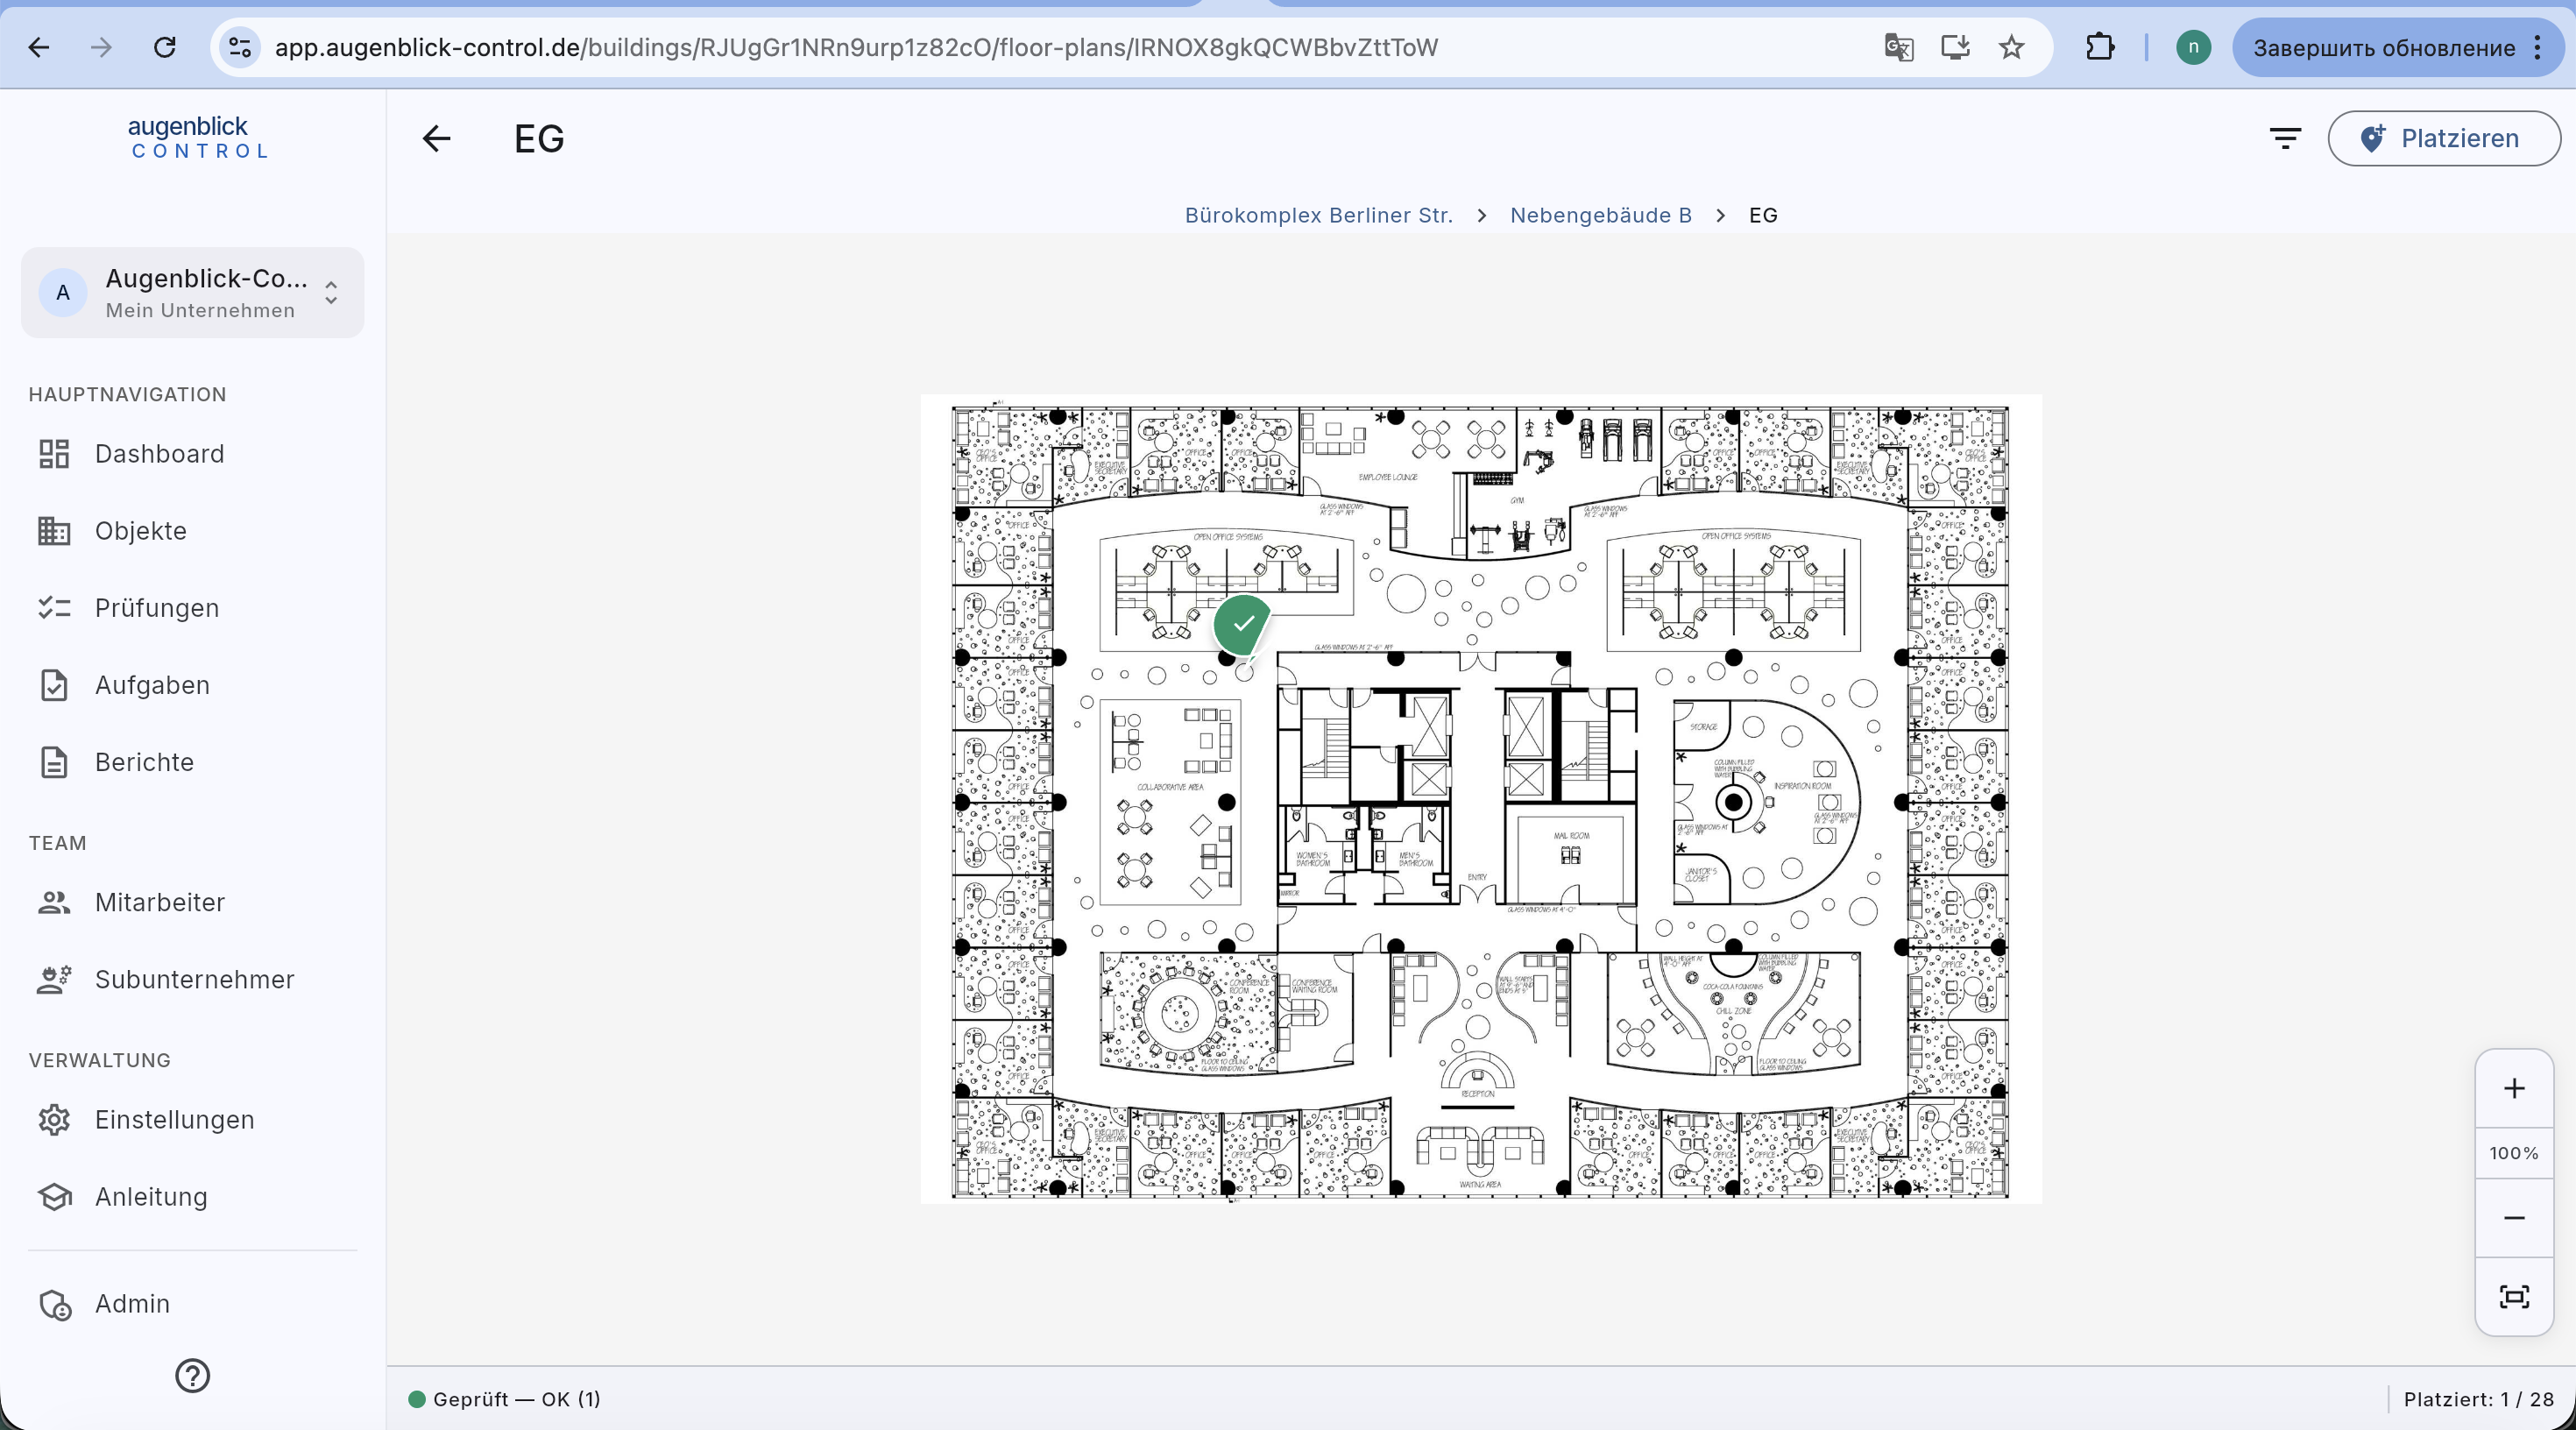Screen dimensions: 2576x1430
Task: Open Mitarbeiter in the sidebar
Action: point(192,902)
